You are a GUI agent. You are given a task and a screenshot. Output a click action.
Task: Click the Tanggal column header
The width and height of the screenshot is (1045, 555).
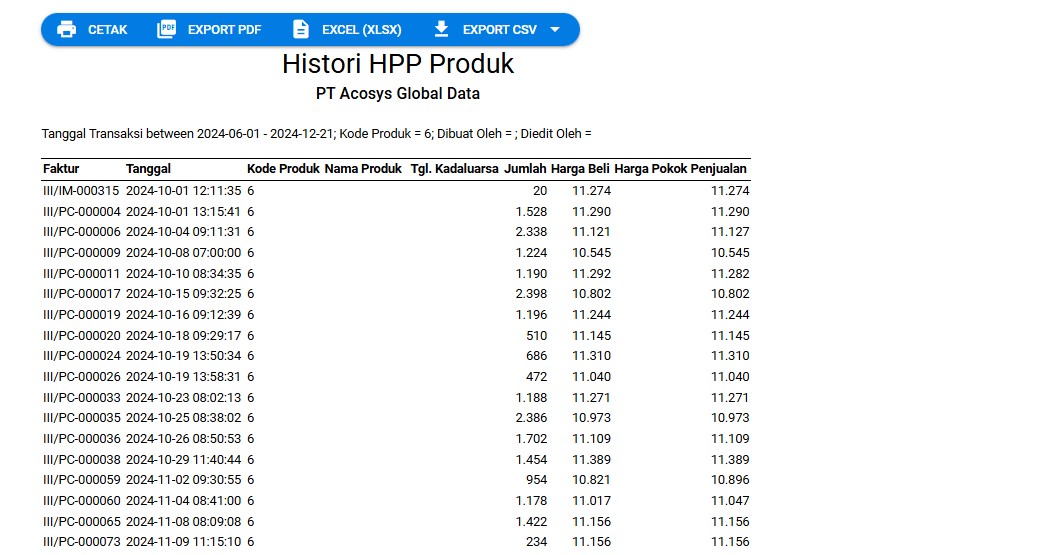(148, 169)
